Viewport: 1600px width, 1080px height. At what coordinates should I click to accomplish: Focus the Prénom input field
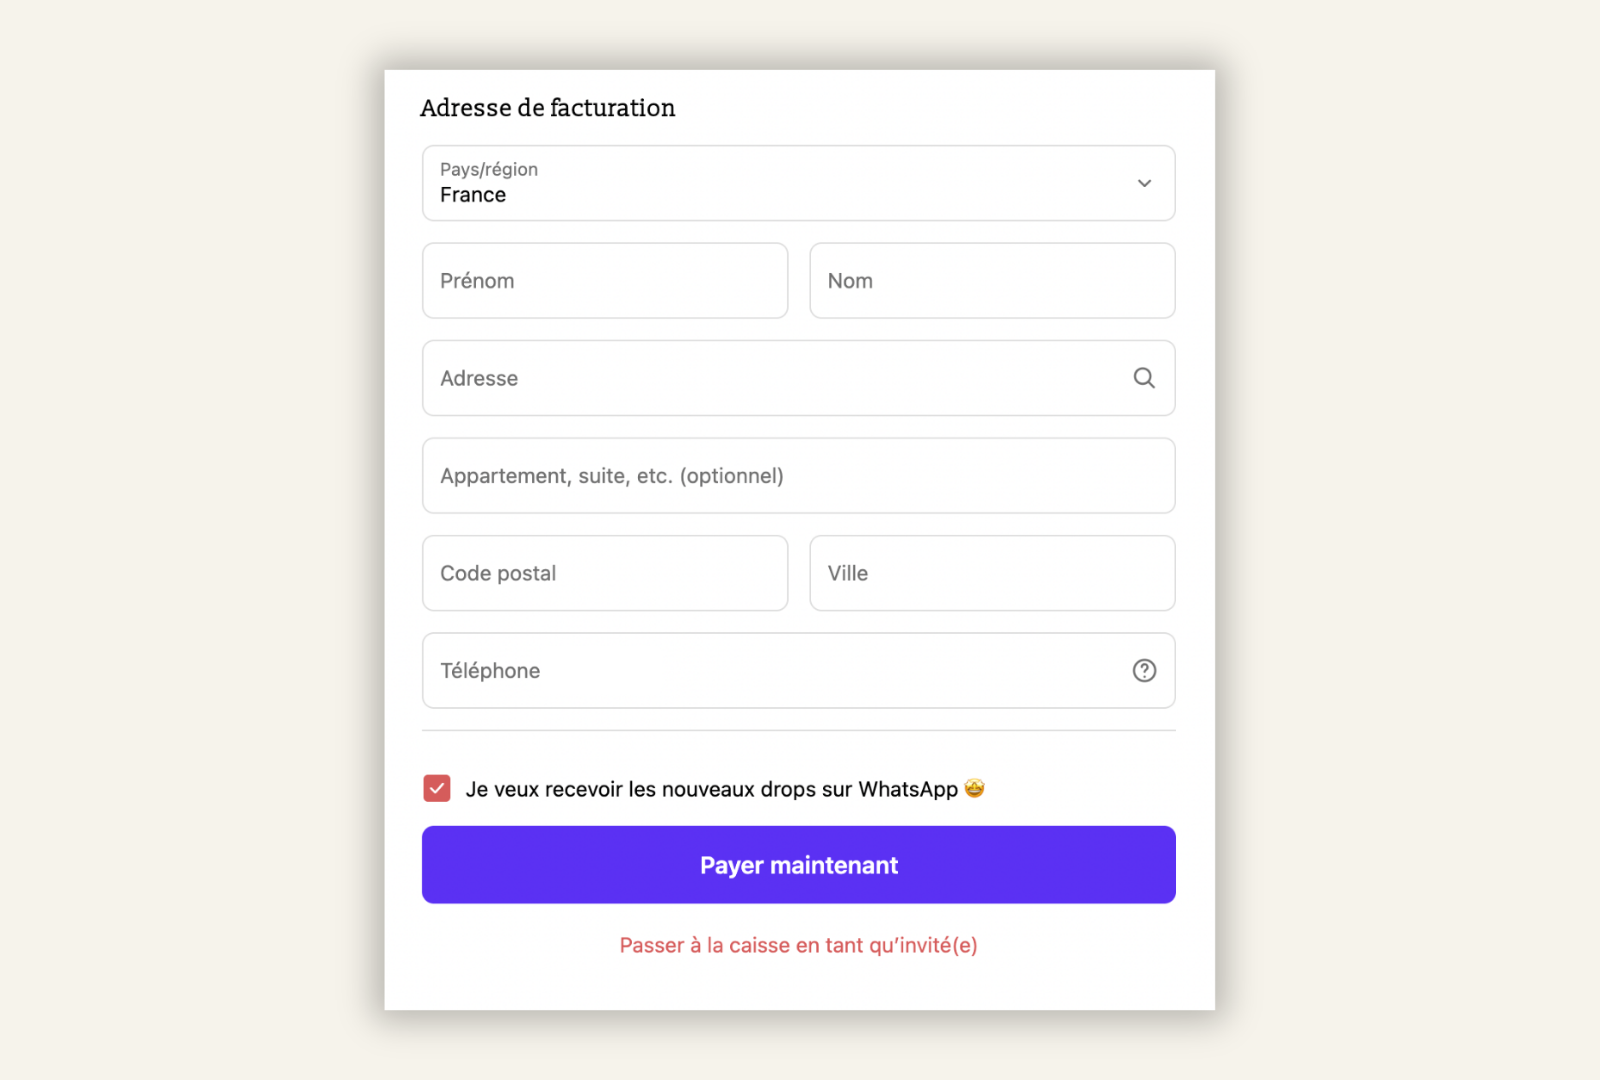coord(604,281)
